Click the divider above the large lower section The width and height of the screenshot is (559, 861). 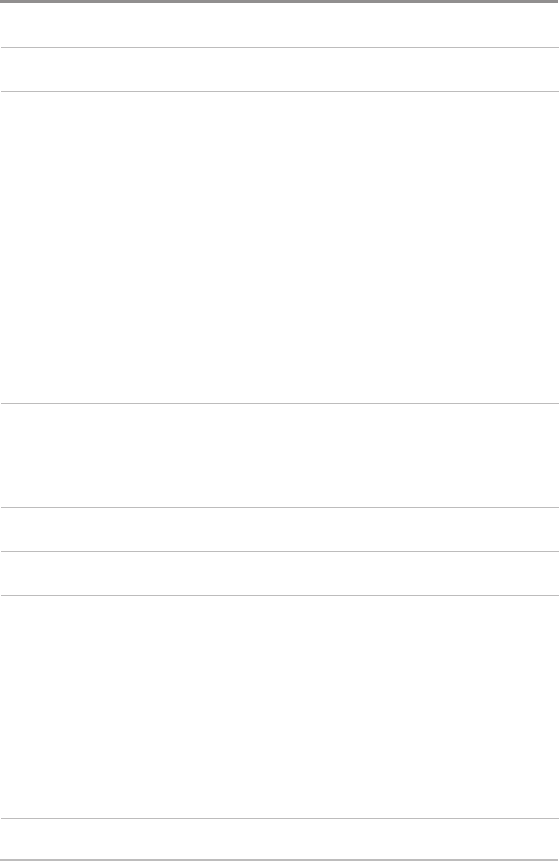click(280, 595)
